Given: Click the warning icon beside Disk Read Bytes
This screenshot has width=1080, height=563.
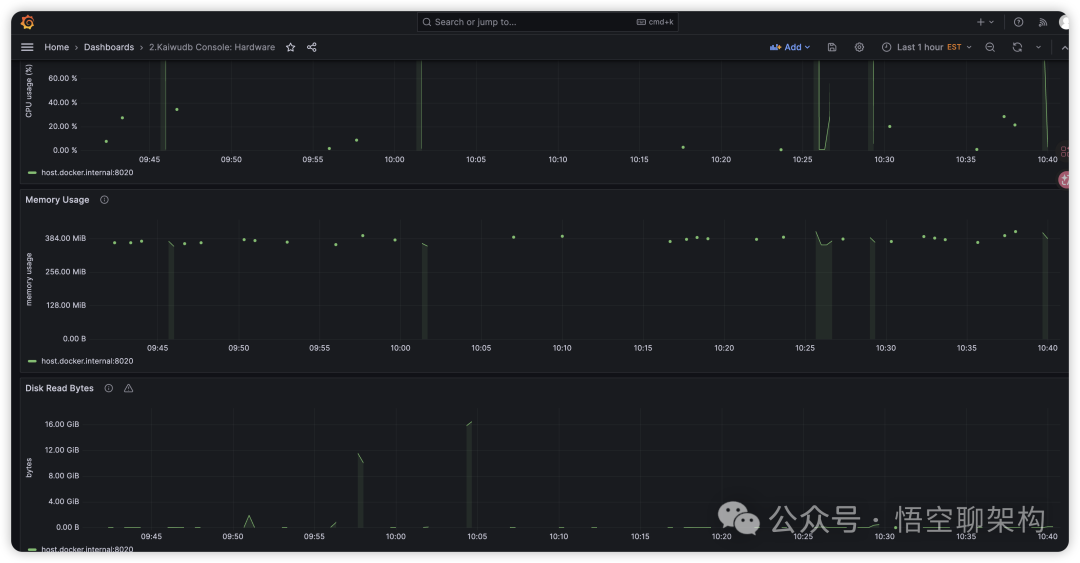Looking at the screenshot, I should (x=128, y=388).
